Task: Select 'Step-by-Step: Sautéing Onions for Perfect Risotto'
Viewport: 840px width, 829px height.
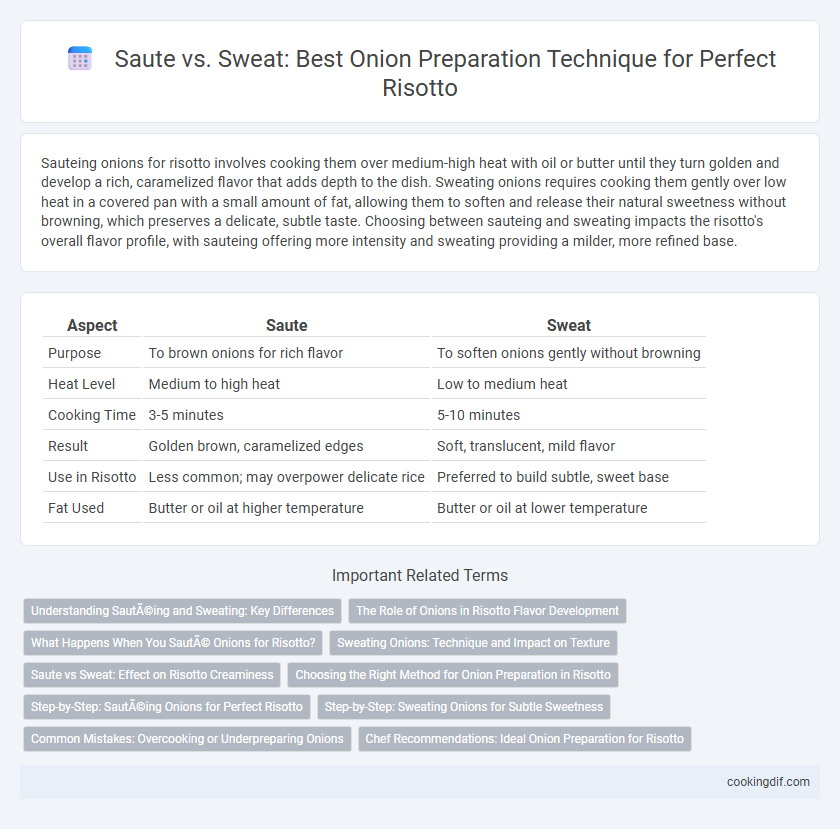Action: (167, 707)
